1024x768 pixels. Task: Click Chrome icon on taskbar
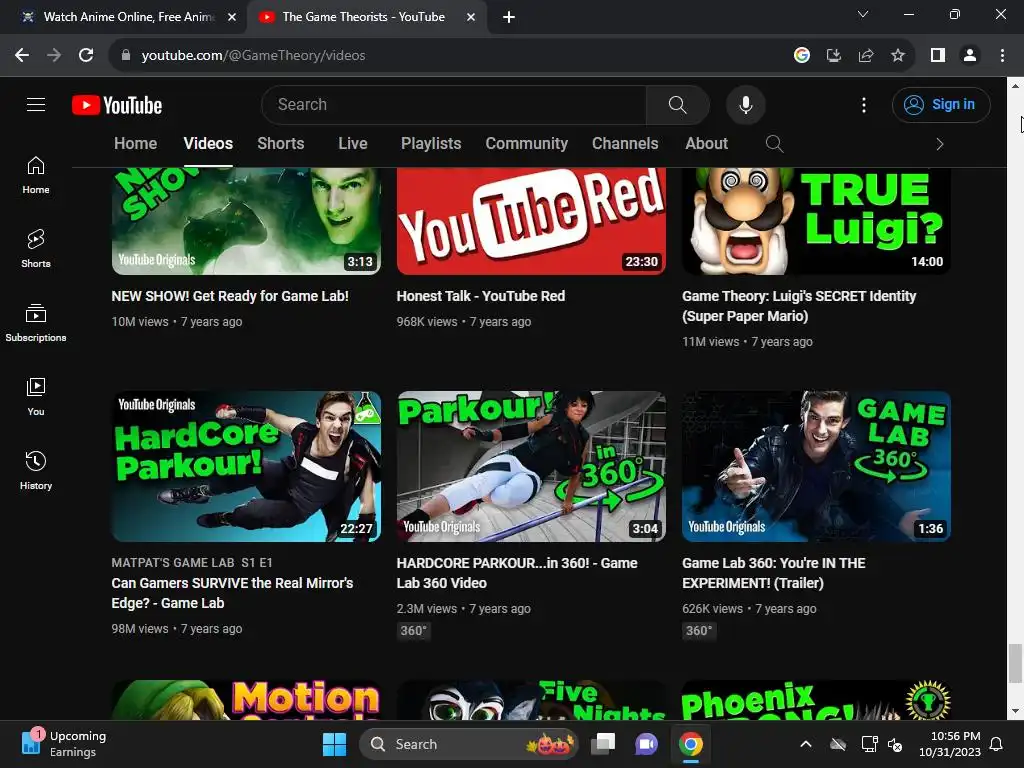[x=690, y=744]
